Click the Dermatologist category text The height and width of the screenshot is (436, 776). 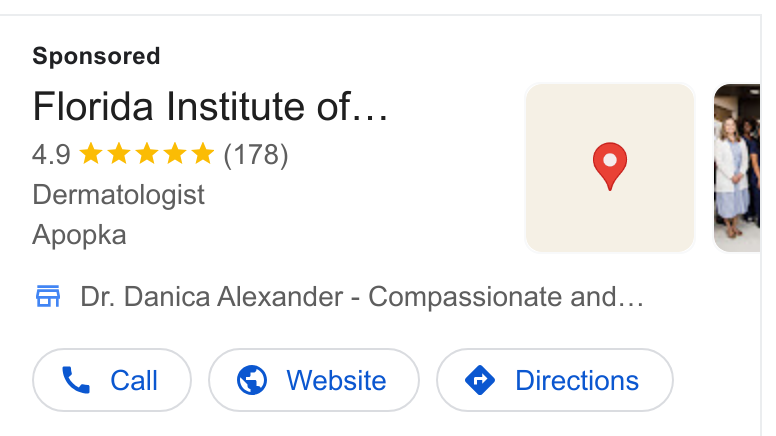point(118,194)
